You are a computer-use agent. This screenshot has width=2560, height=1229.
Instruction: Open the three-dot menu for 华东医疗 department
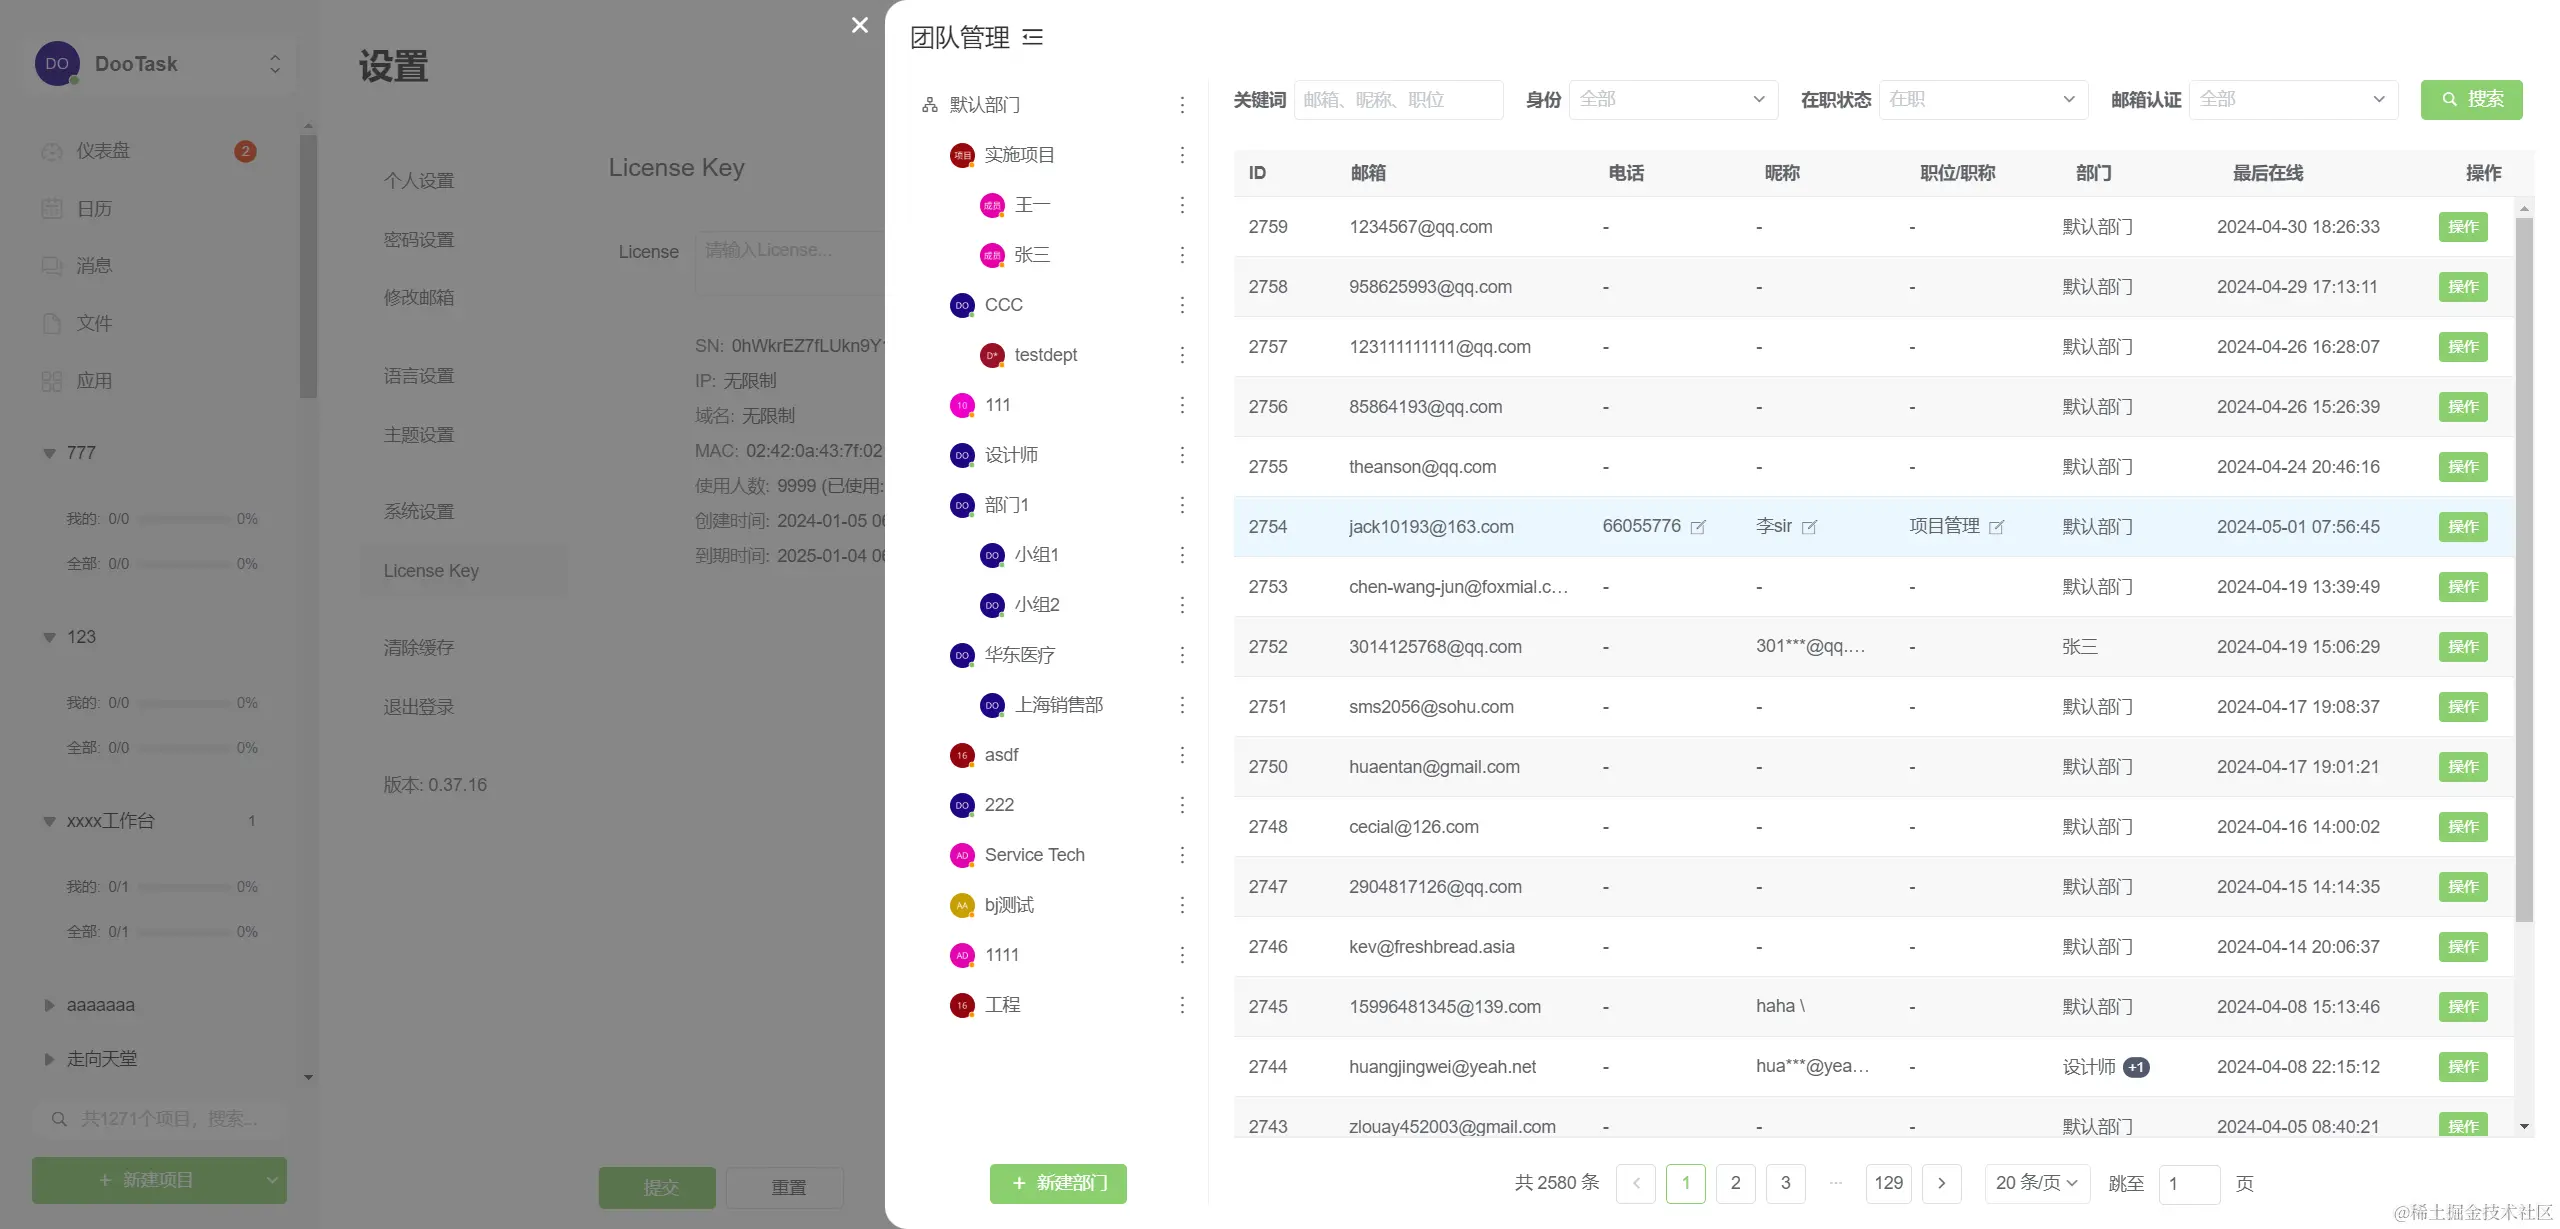(x=1182, y=655)
